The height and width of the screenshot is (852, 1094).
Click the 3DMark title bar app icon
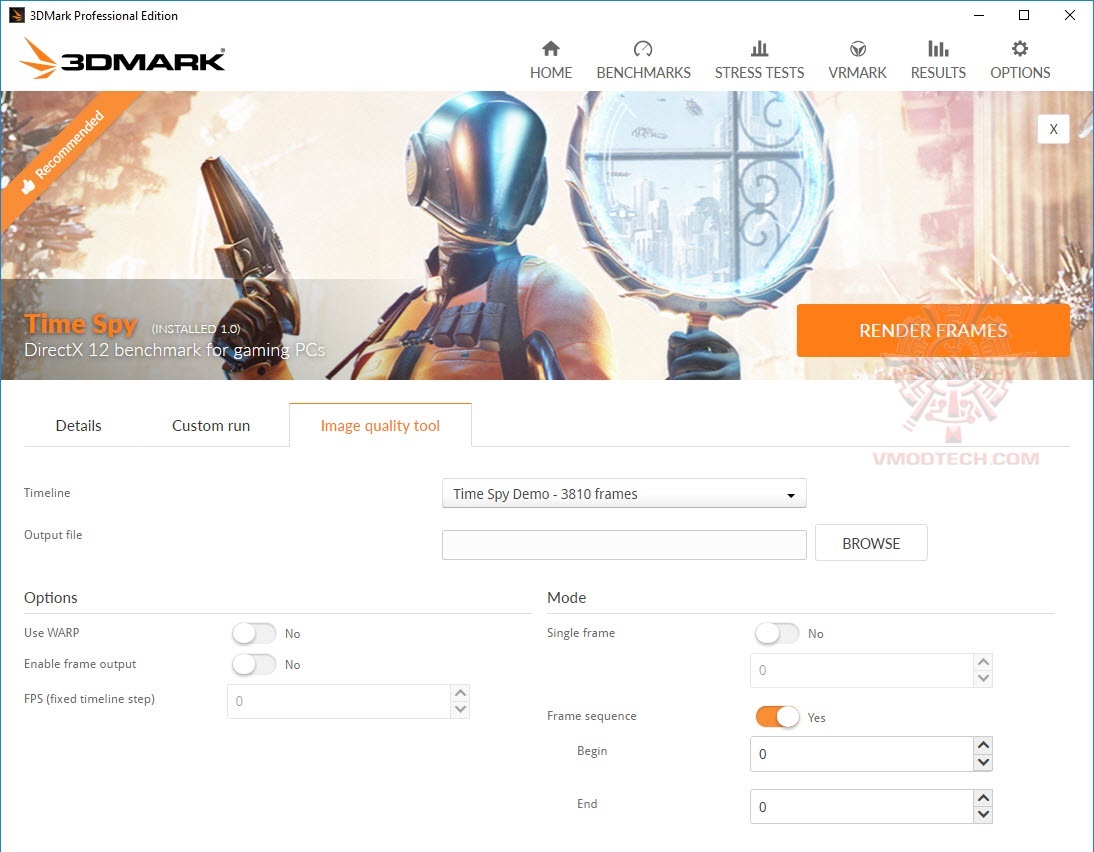click(x=17, y=15)
